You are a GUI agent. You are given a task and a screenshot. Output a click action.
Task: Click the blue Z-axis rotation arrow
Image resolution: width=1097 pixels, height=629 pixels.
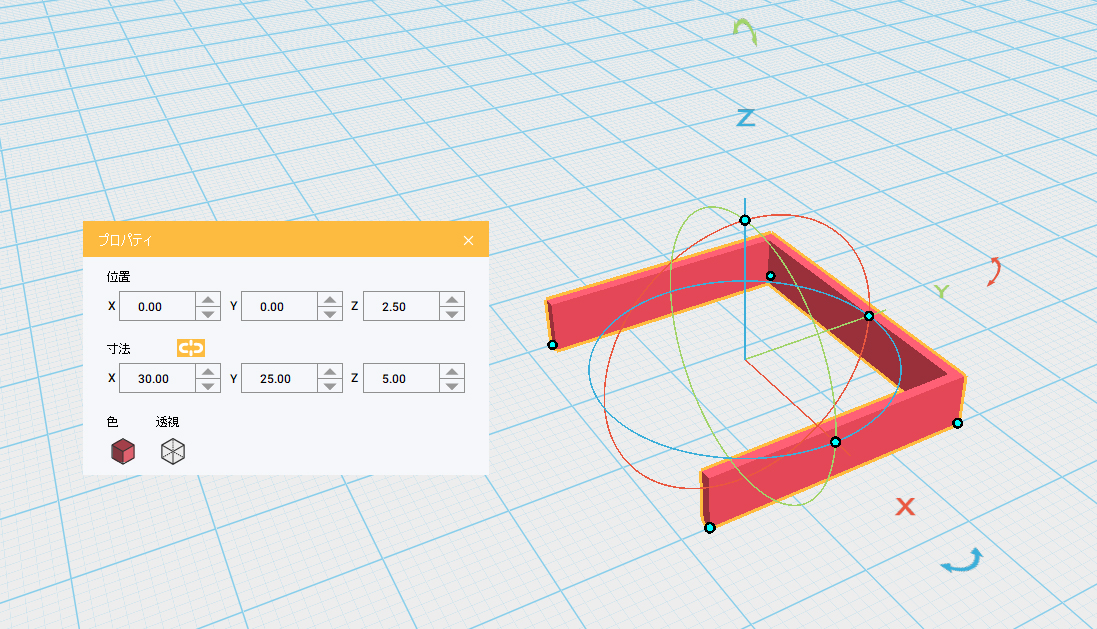pos(962,562)
